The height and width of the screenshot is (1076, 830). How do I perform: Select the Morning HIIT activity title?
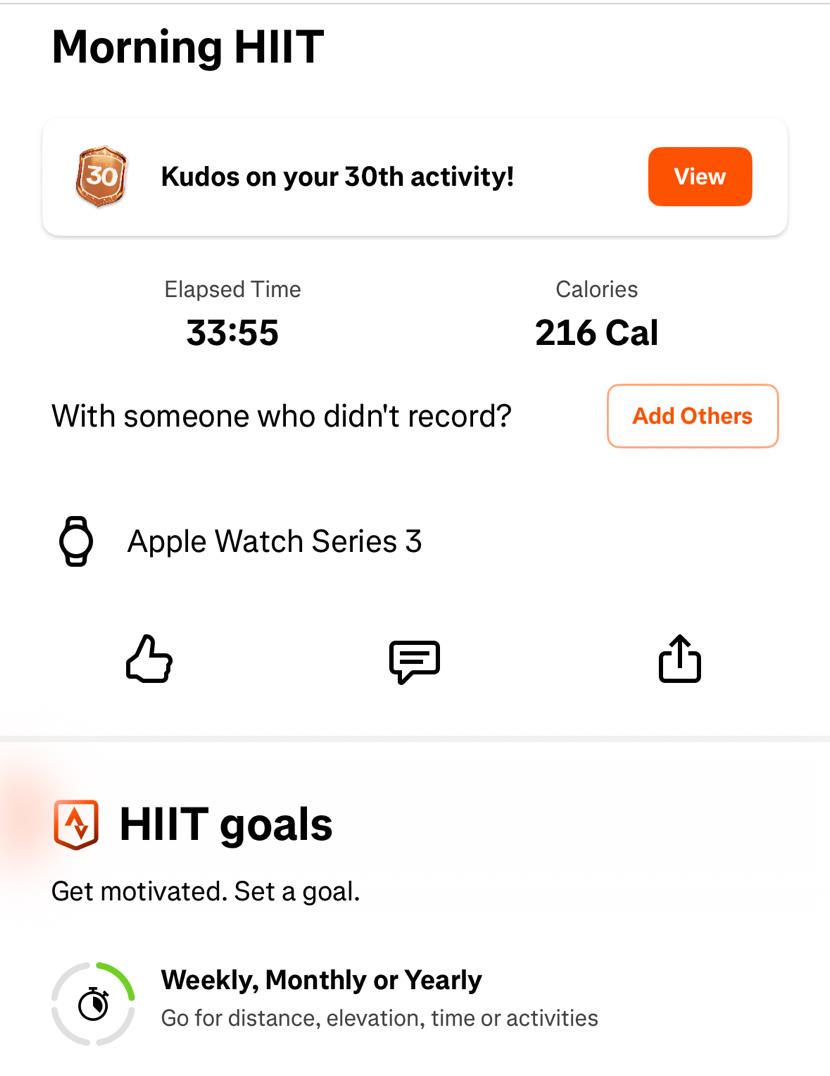pos(188,47)
